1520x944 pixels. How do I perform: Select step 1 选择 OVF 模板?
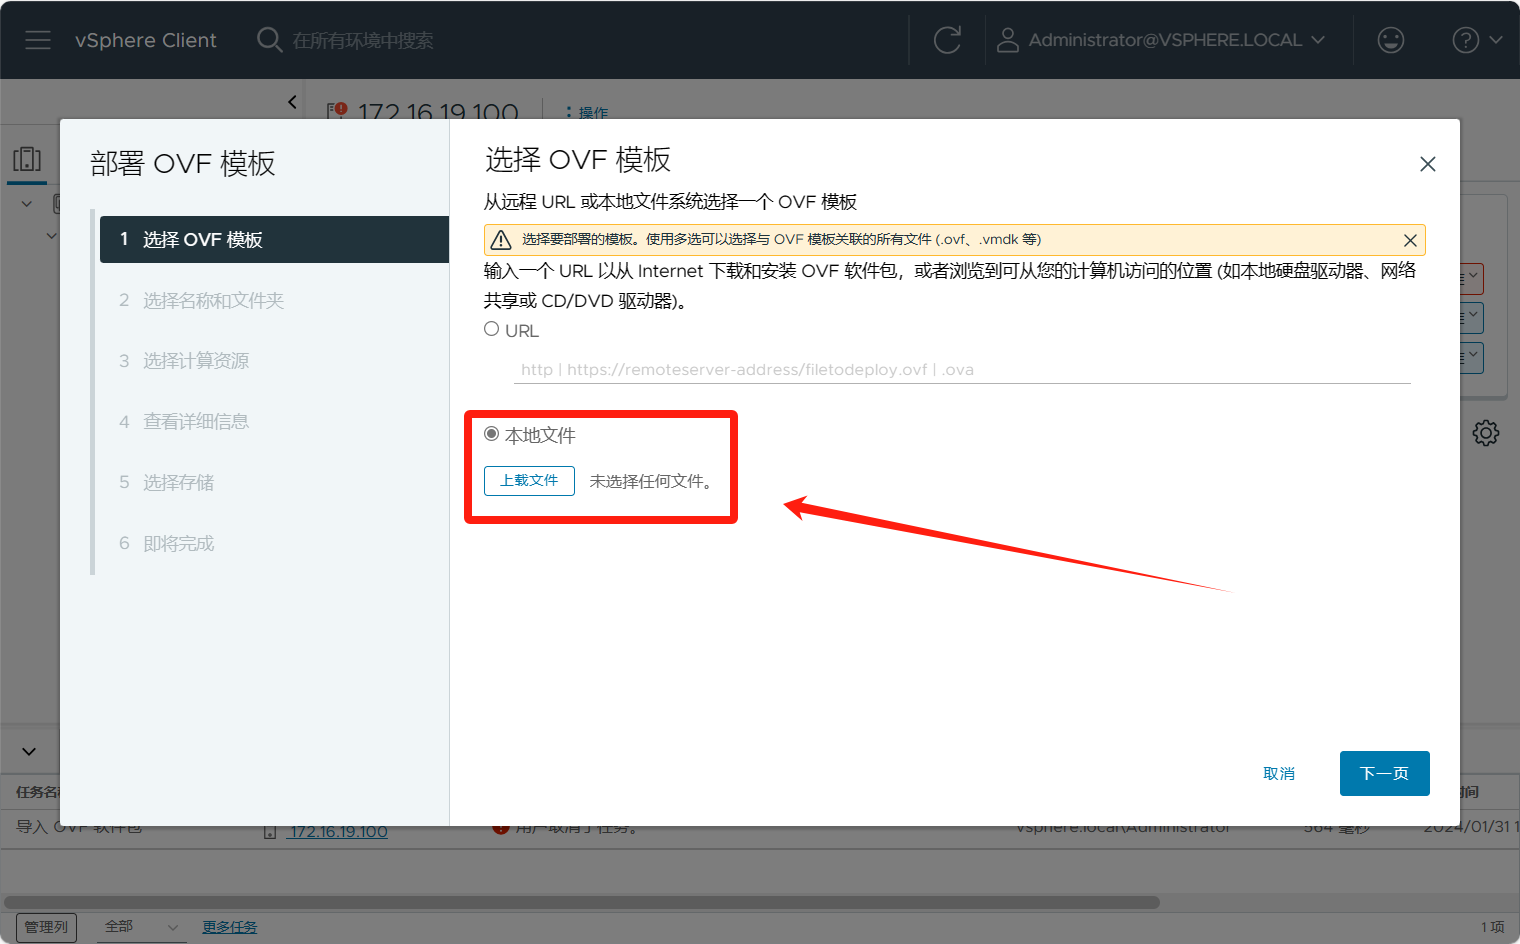274,240
